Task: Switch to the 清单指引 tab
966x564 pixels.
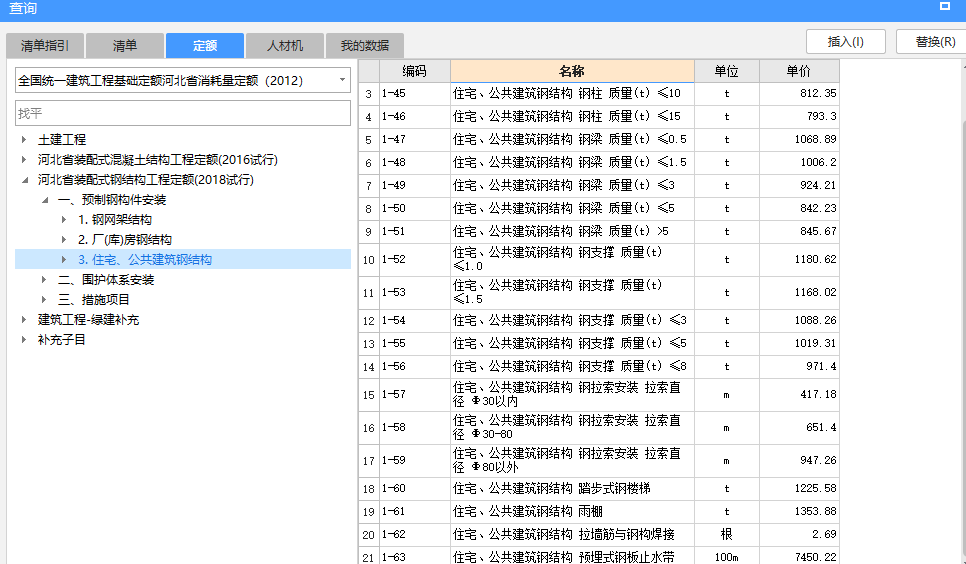Action: coord(45,46)
